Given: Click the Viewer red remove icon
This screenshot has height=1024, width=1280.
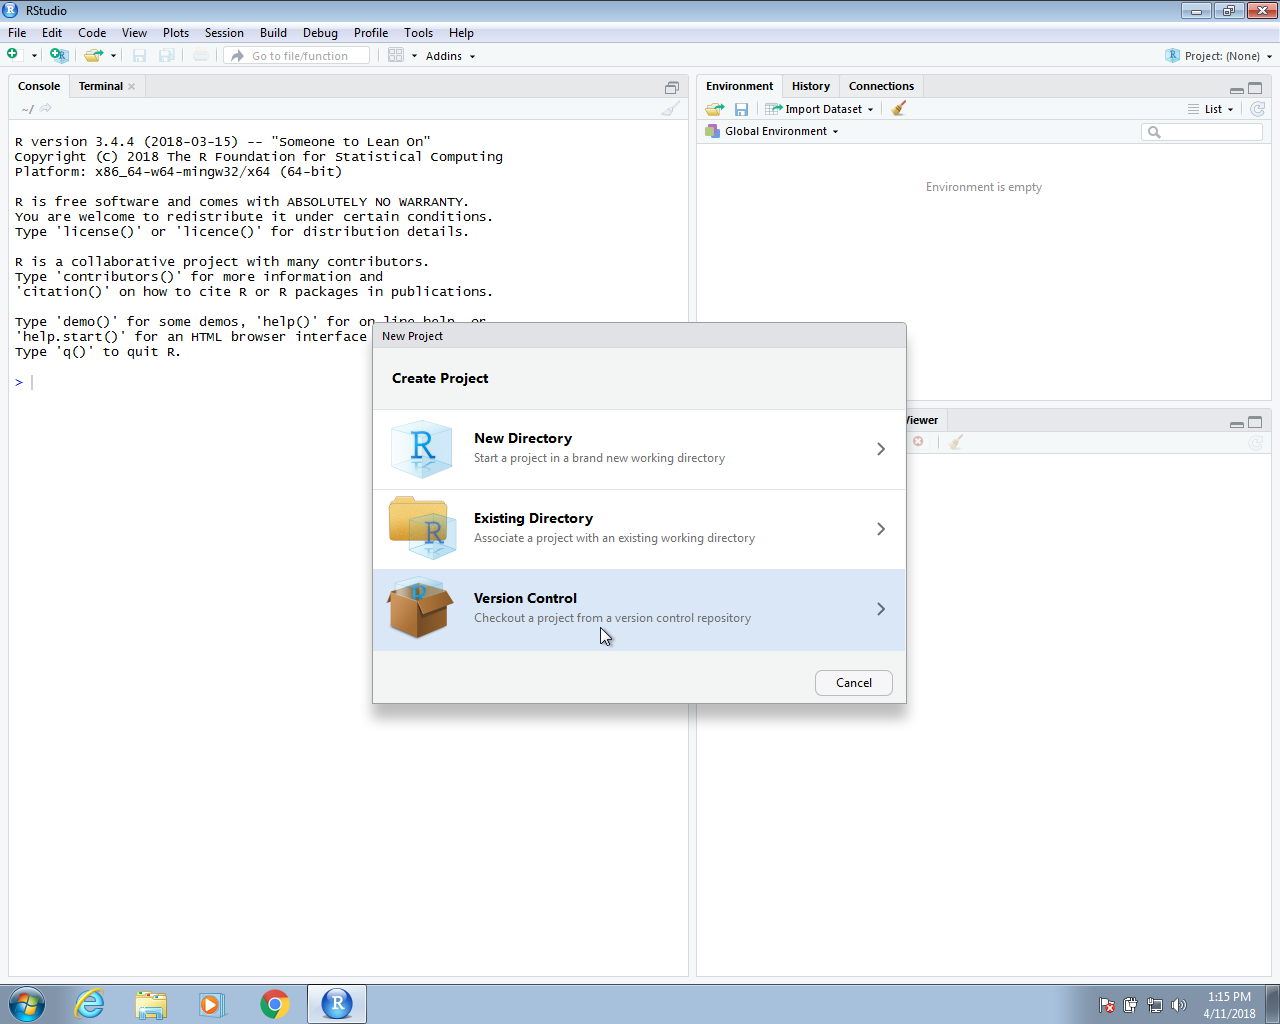Looking at the screenshot, I should (918, 441).
